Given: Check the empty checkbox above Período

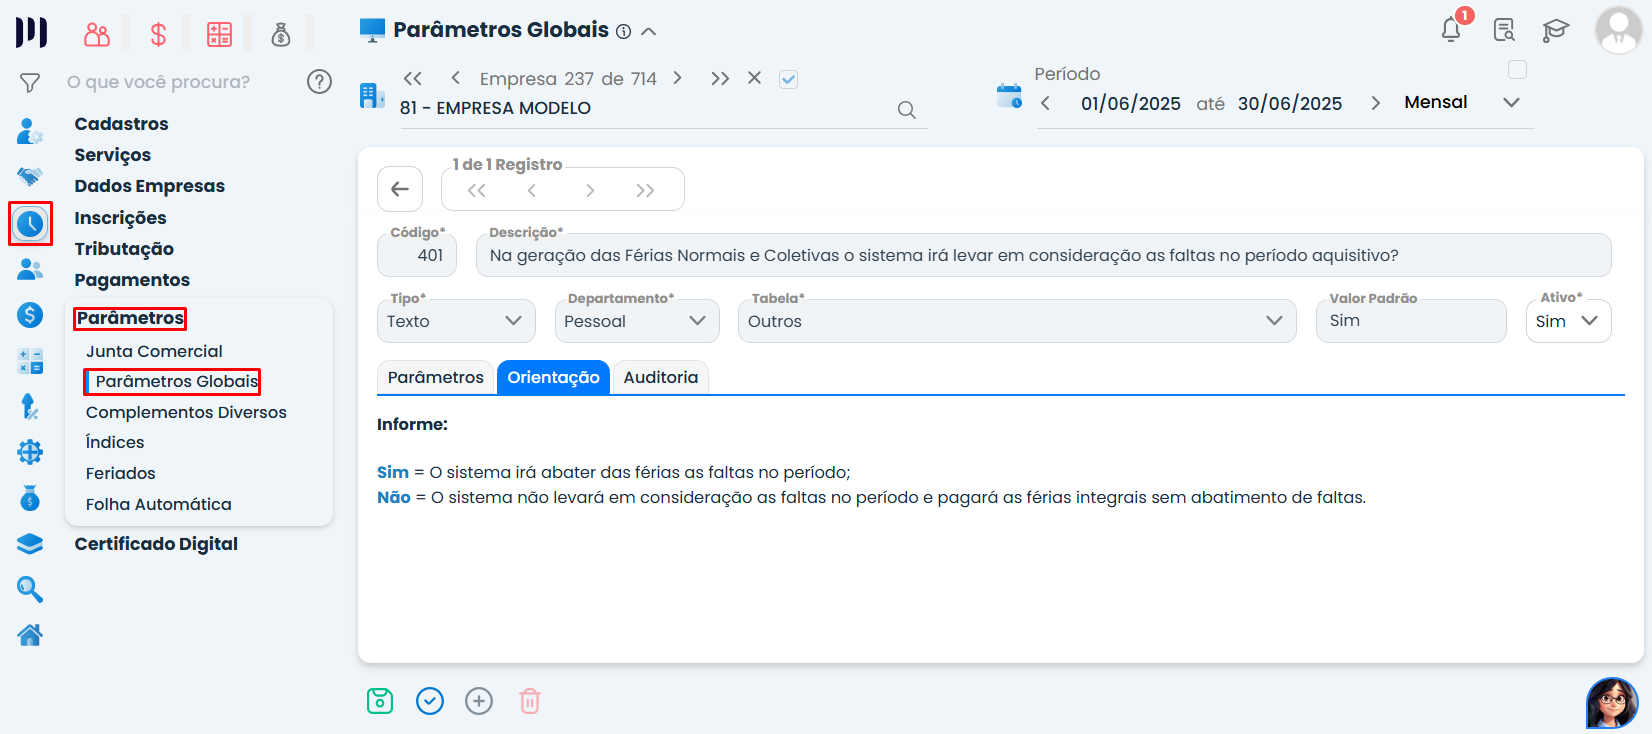Looking at the screenshot, I should click(x=1517, y=70).
